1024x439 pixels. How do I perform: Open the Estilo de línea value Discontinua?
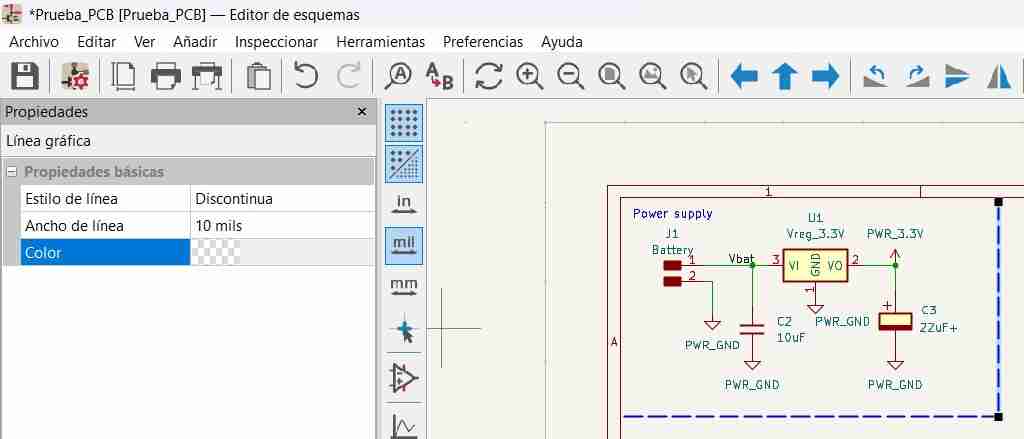(x=282, y=199)
